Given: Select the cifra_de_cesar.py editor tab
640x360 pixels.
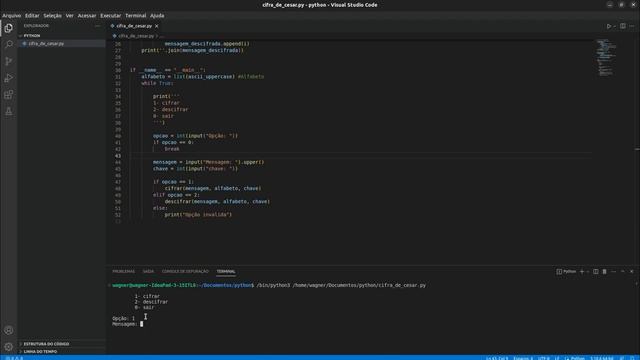Looking at the screenshot, I should coord(134,26).
